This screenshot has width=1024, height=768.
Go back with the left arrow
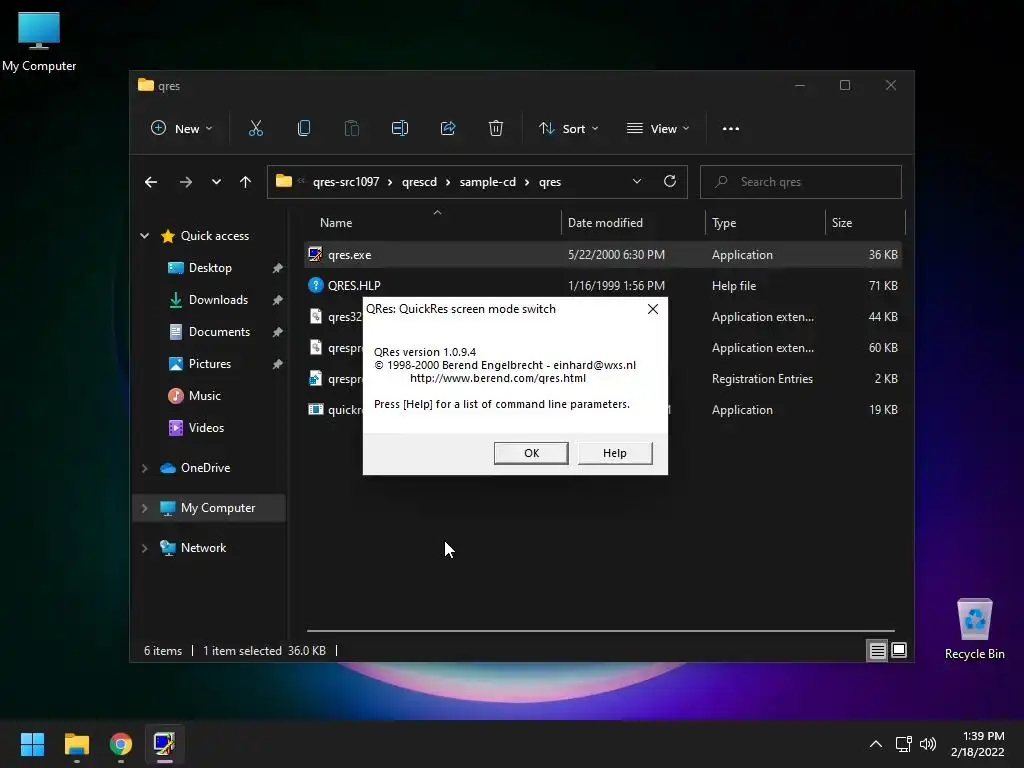(x=151, y=182)
